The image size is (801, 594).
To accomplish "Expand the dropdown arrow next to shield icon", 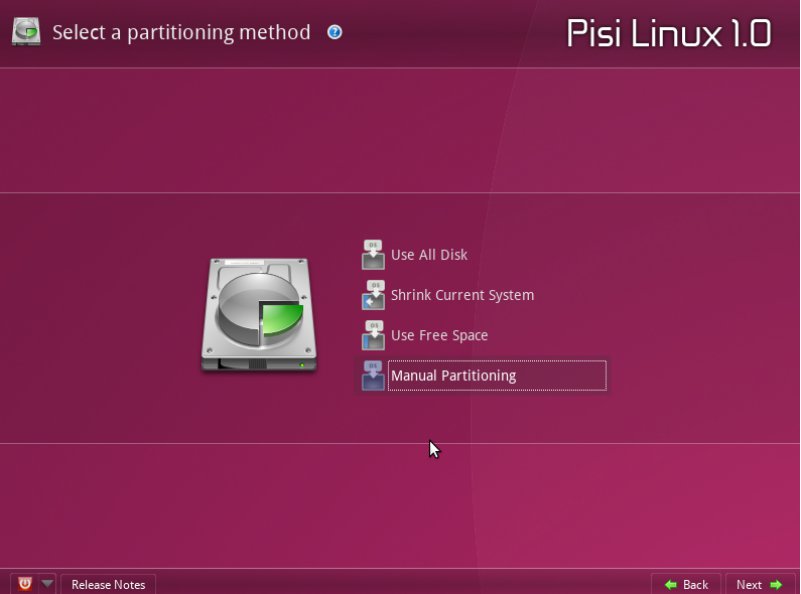I will (47, 584).
